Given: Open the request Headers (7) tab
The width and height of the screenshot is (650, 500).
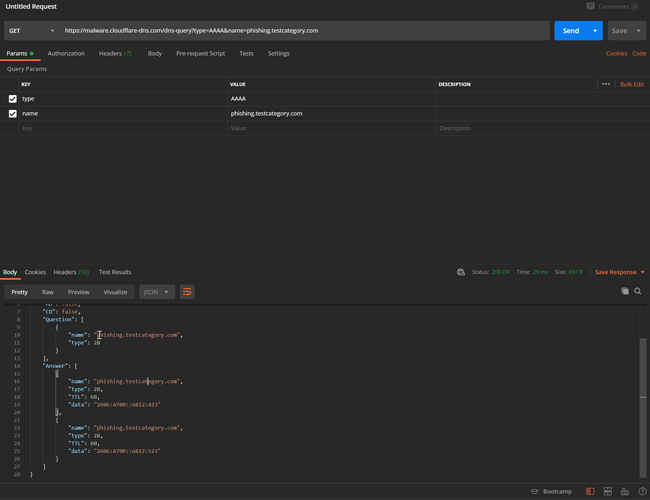Looking at the screenshot, I should (115, 53).
